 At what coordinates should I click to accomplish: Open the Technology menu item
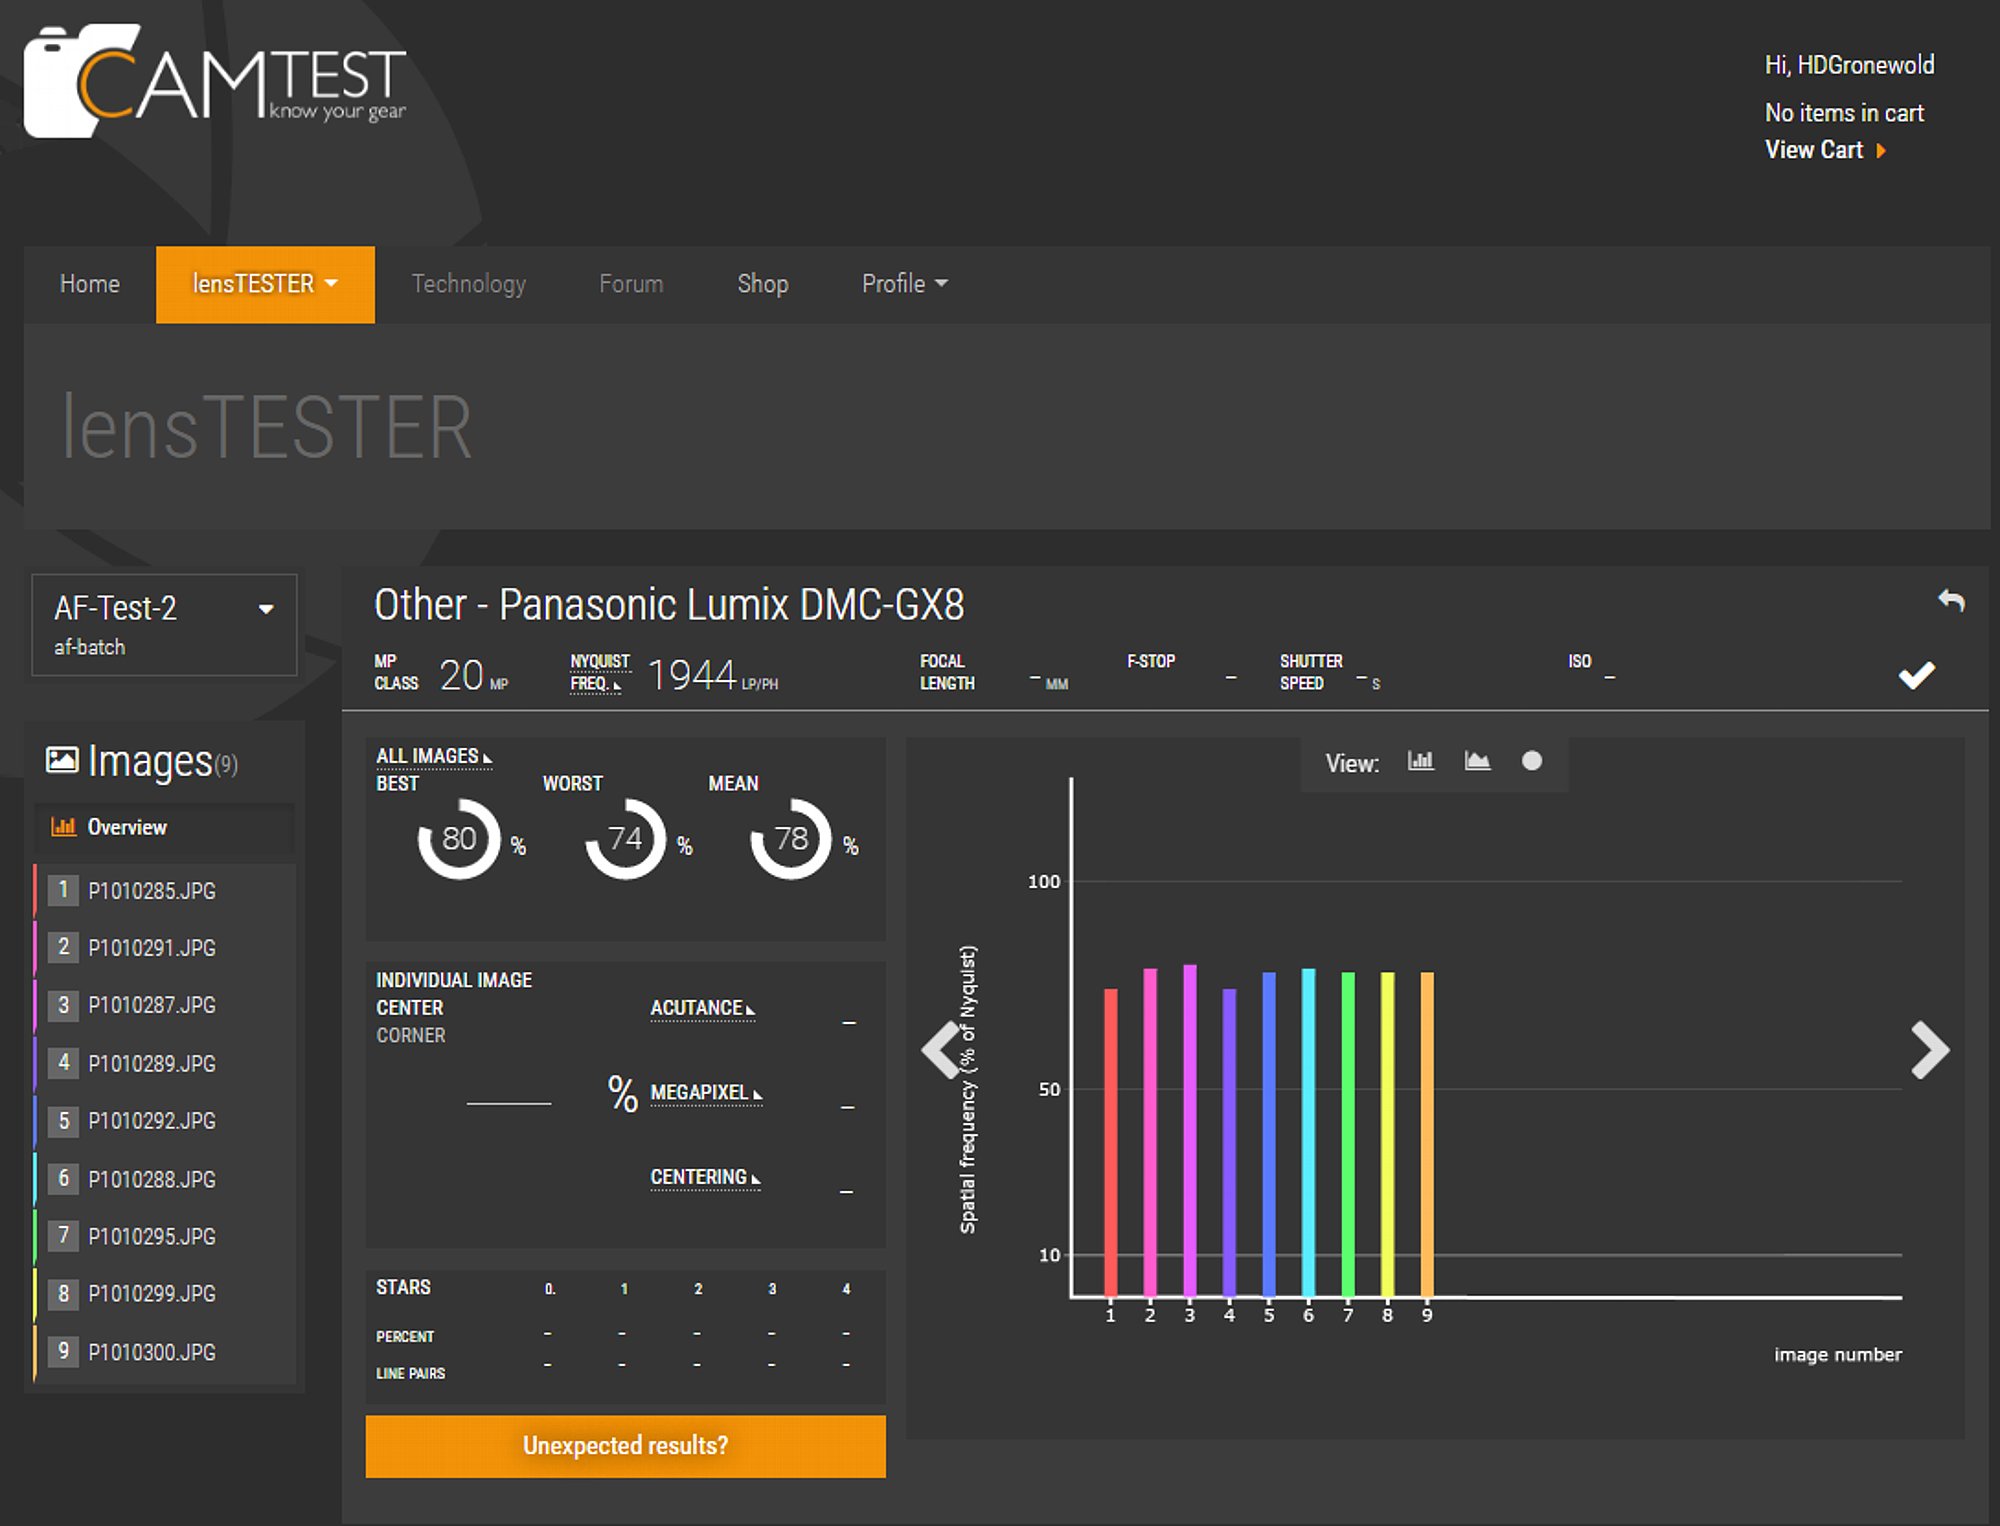(469, 285)
